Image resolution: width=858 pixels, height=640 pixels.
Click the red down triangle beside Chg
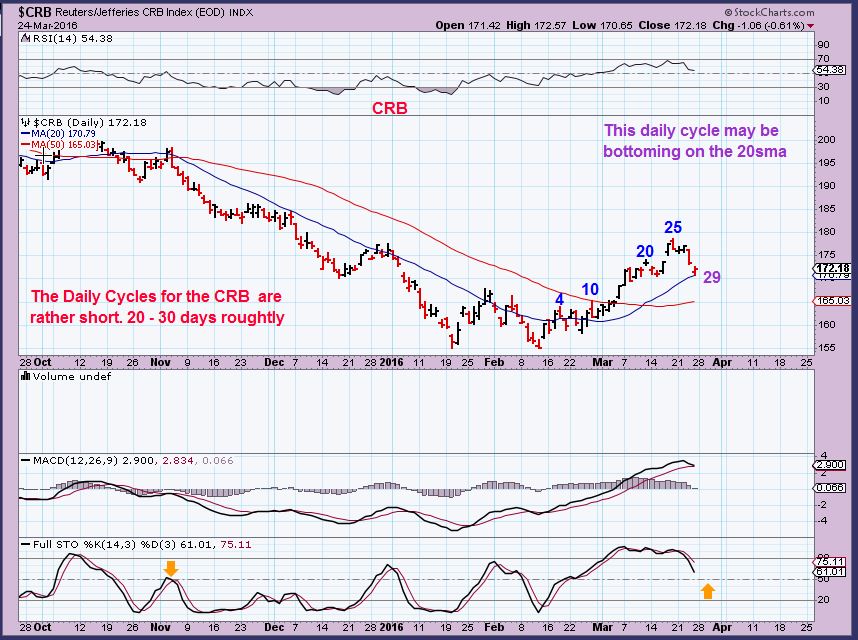coord(810,26)
